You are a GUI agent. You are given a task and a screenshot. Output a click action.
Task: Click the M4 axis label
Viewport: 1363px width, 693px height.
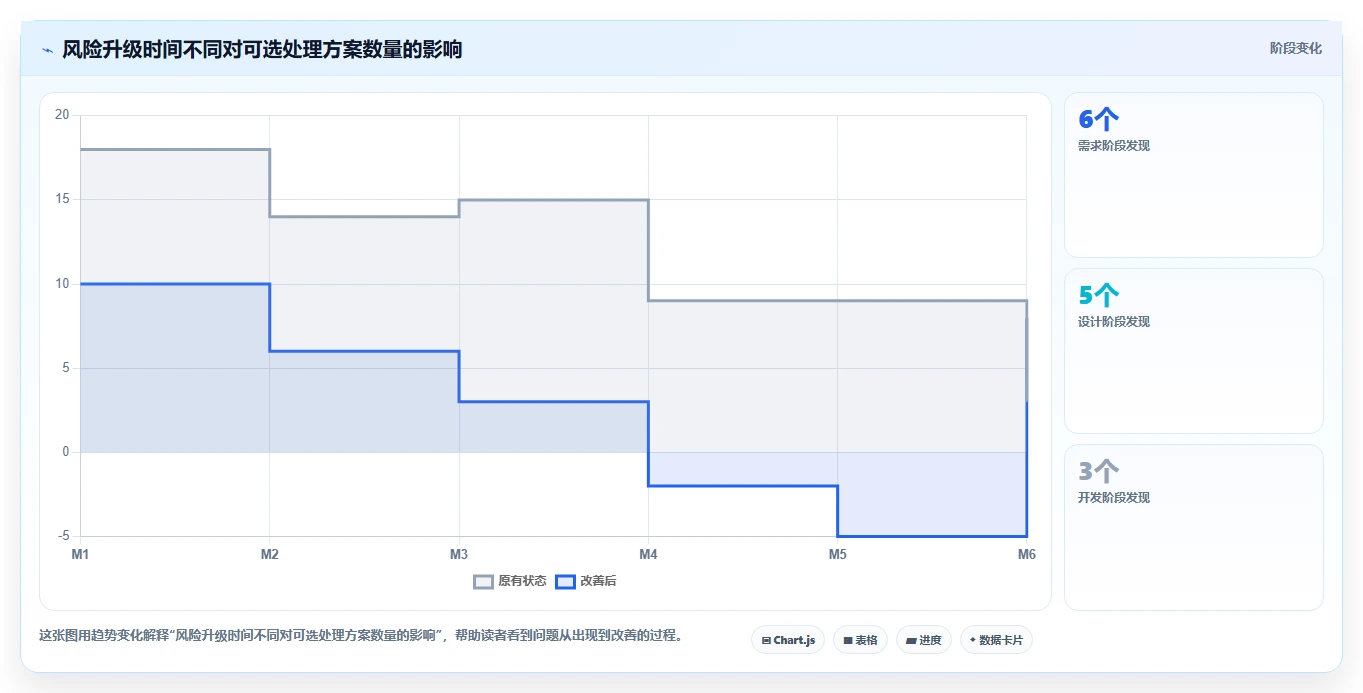(x=648, y=553)
